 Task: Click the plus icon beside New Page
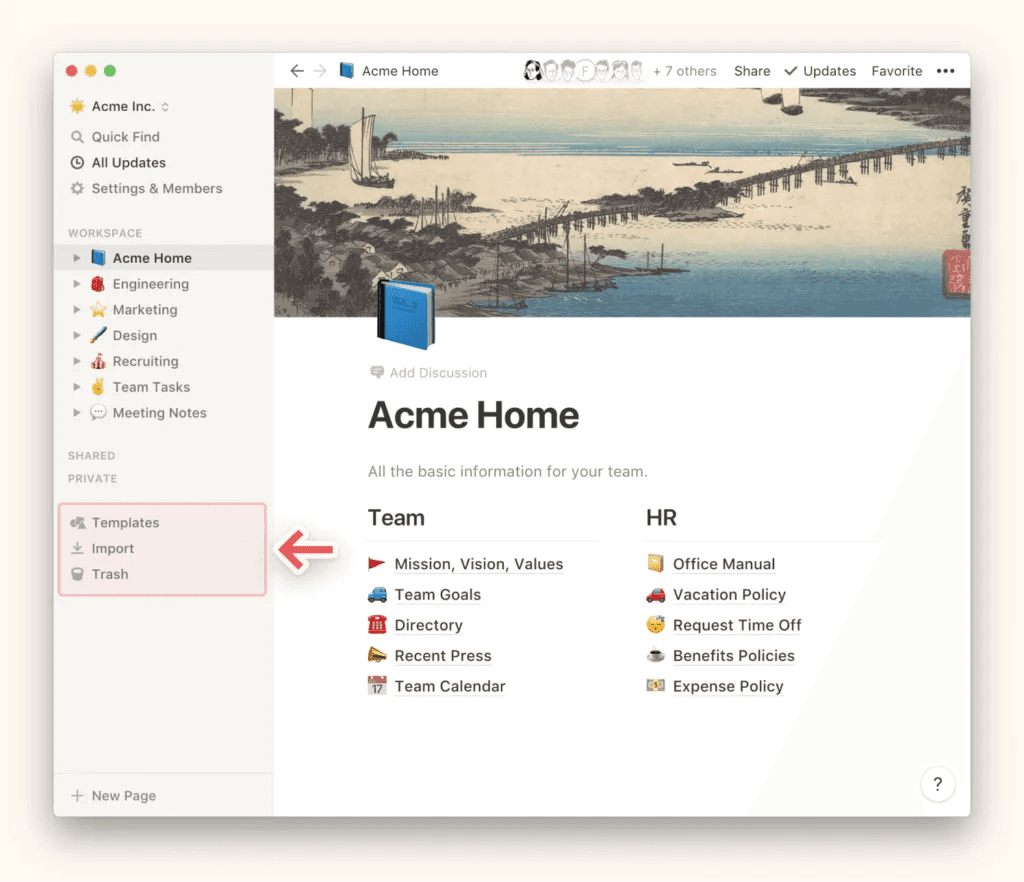click(77, 795)
